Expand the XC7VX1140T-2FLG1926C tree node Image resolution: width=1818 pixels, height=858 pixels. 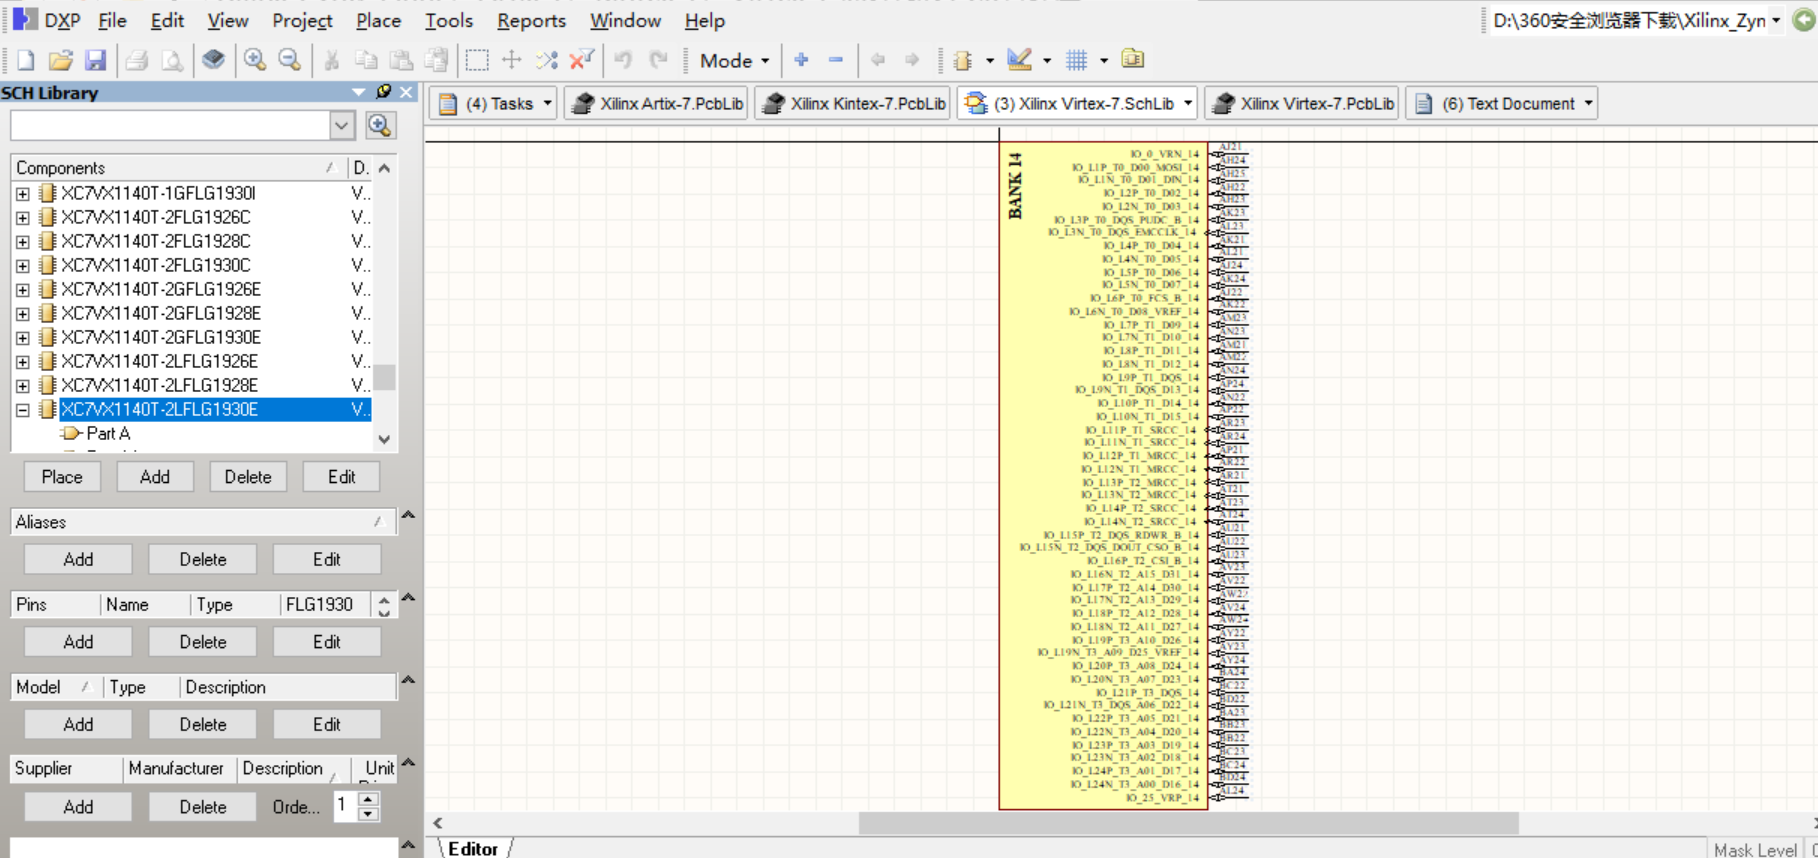23,217
